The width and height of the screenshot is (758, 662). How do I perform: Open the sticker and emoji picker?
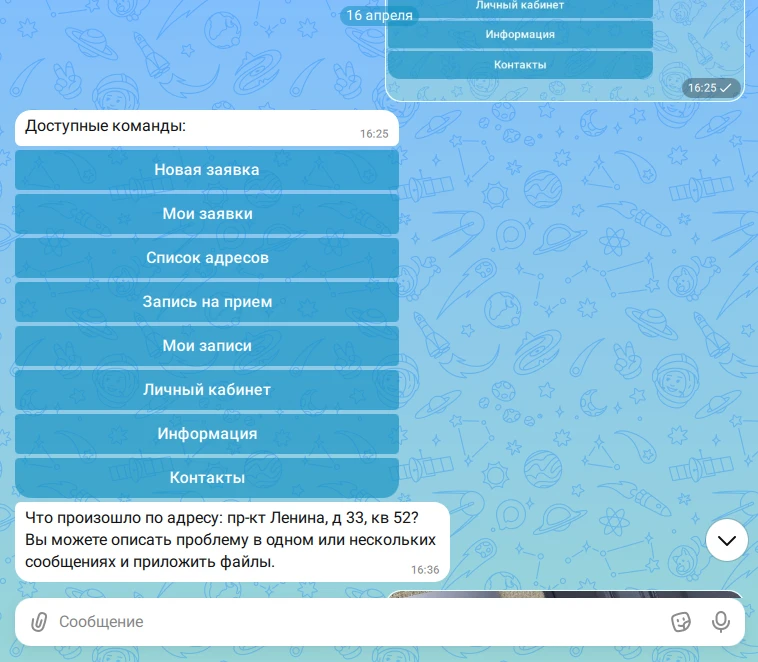(681, 622)
